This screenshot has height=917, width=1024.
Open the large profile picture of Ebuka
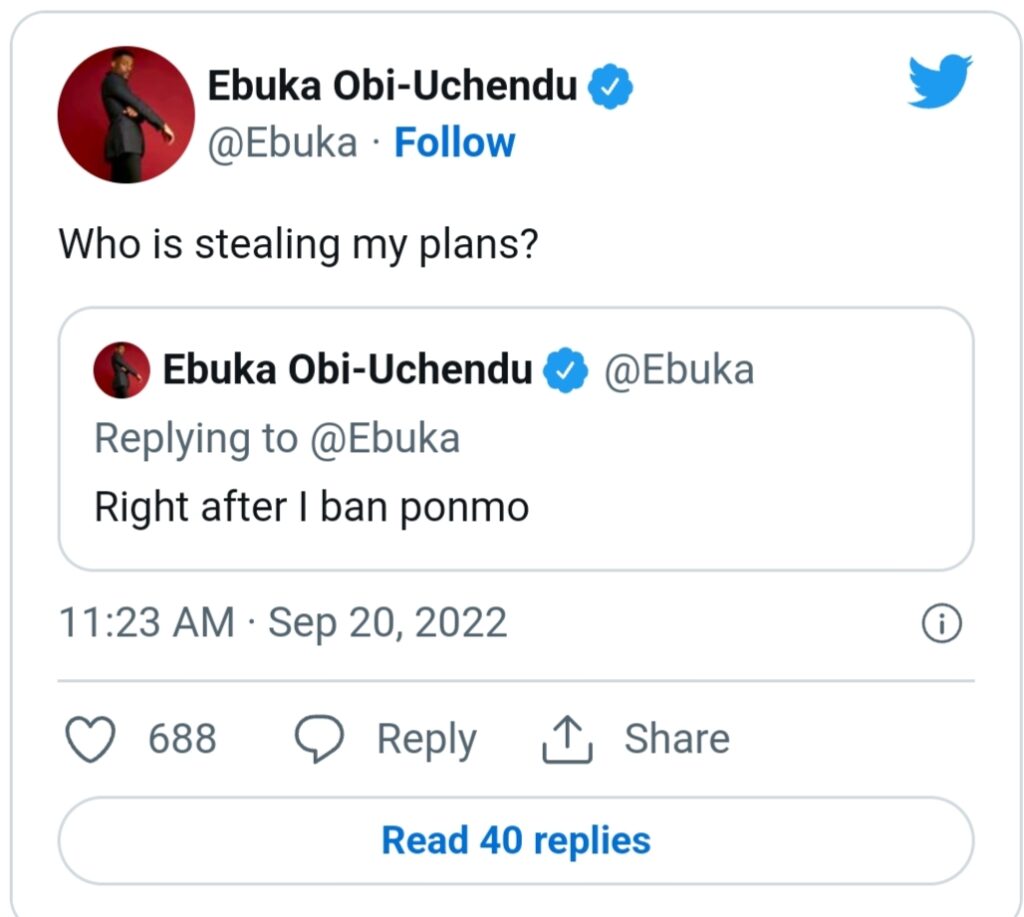(126, 114)
